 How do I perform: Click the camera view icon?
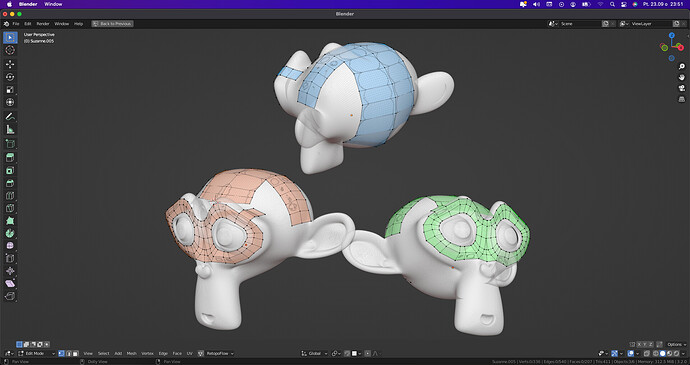pyautogui.click(x=682, y=88)
